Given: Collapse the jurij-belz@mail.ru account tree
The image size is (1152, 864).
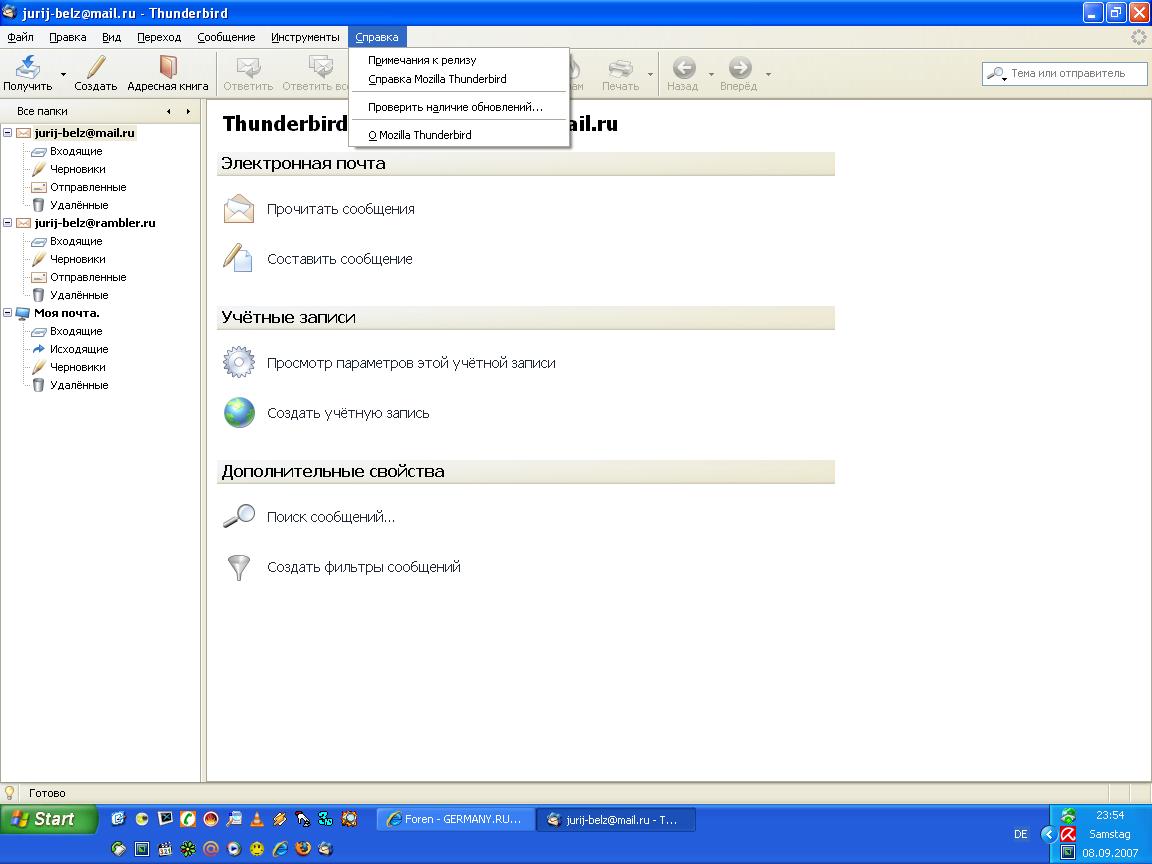Looking at the screenshot, I should click(x=8, y=133).
